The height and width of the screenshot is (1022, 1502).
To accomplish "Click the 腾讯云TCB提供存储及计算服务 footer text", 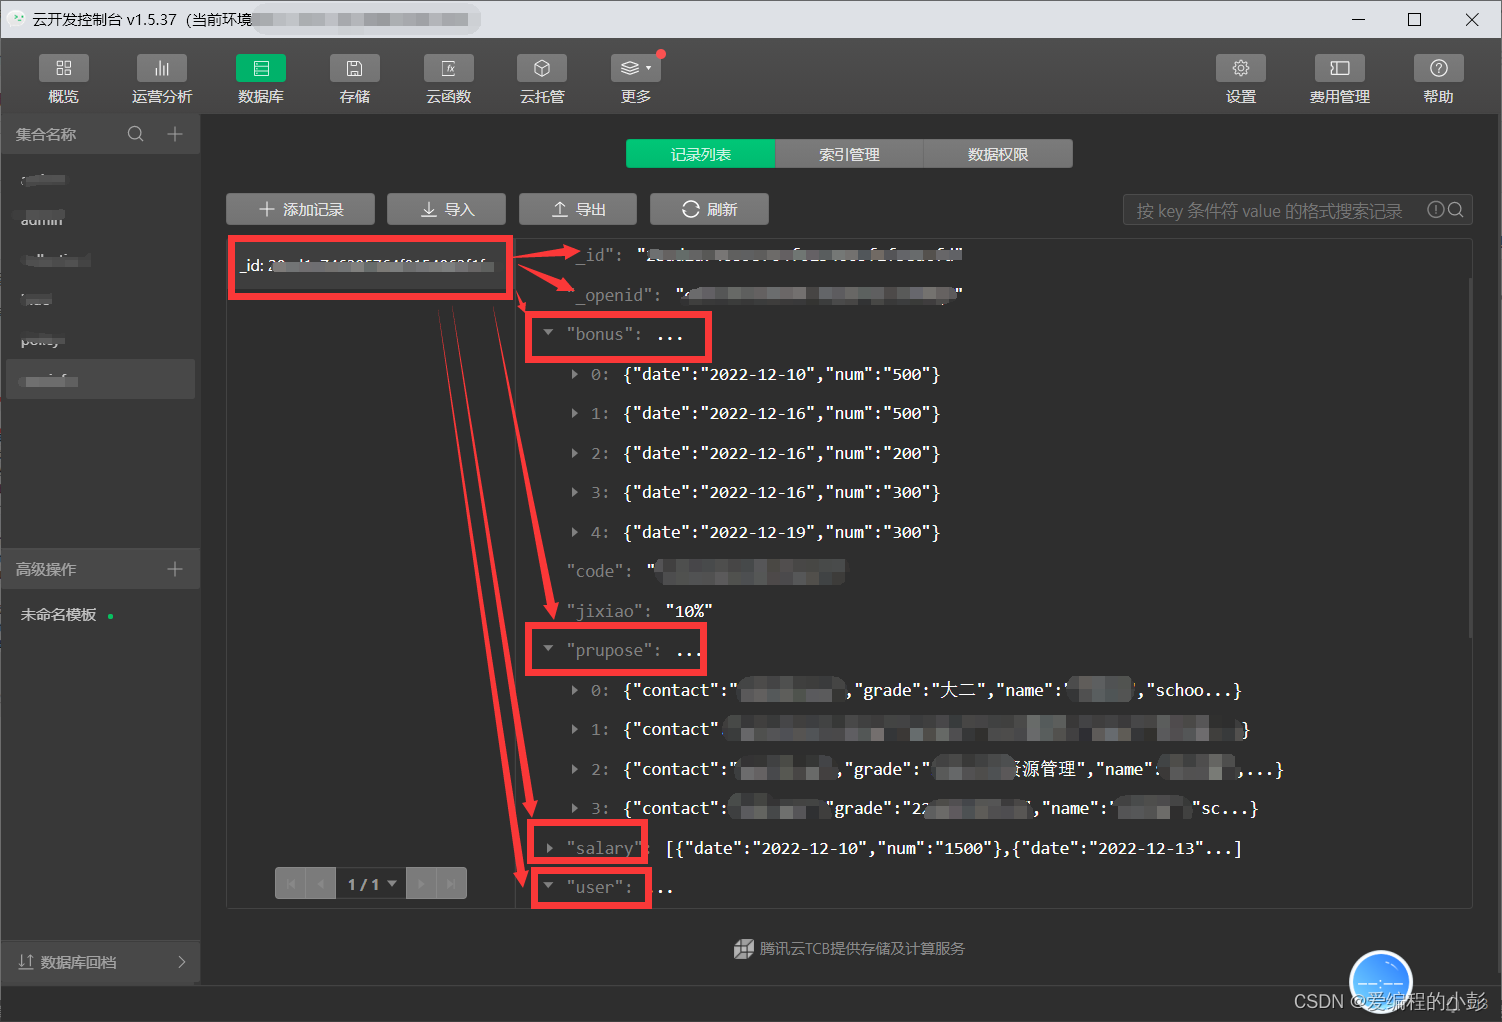I will point(862,948).
